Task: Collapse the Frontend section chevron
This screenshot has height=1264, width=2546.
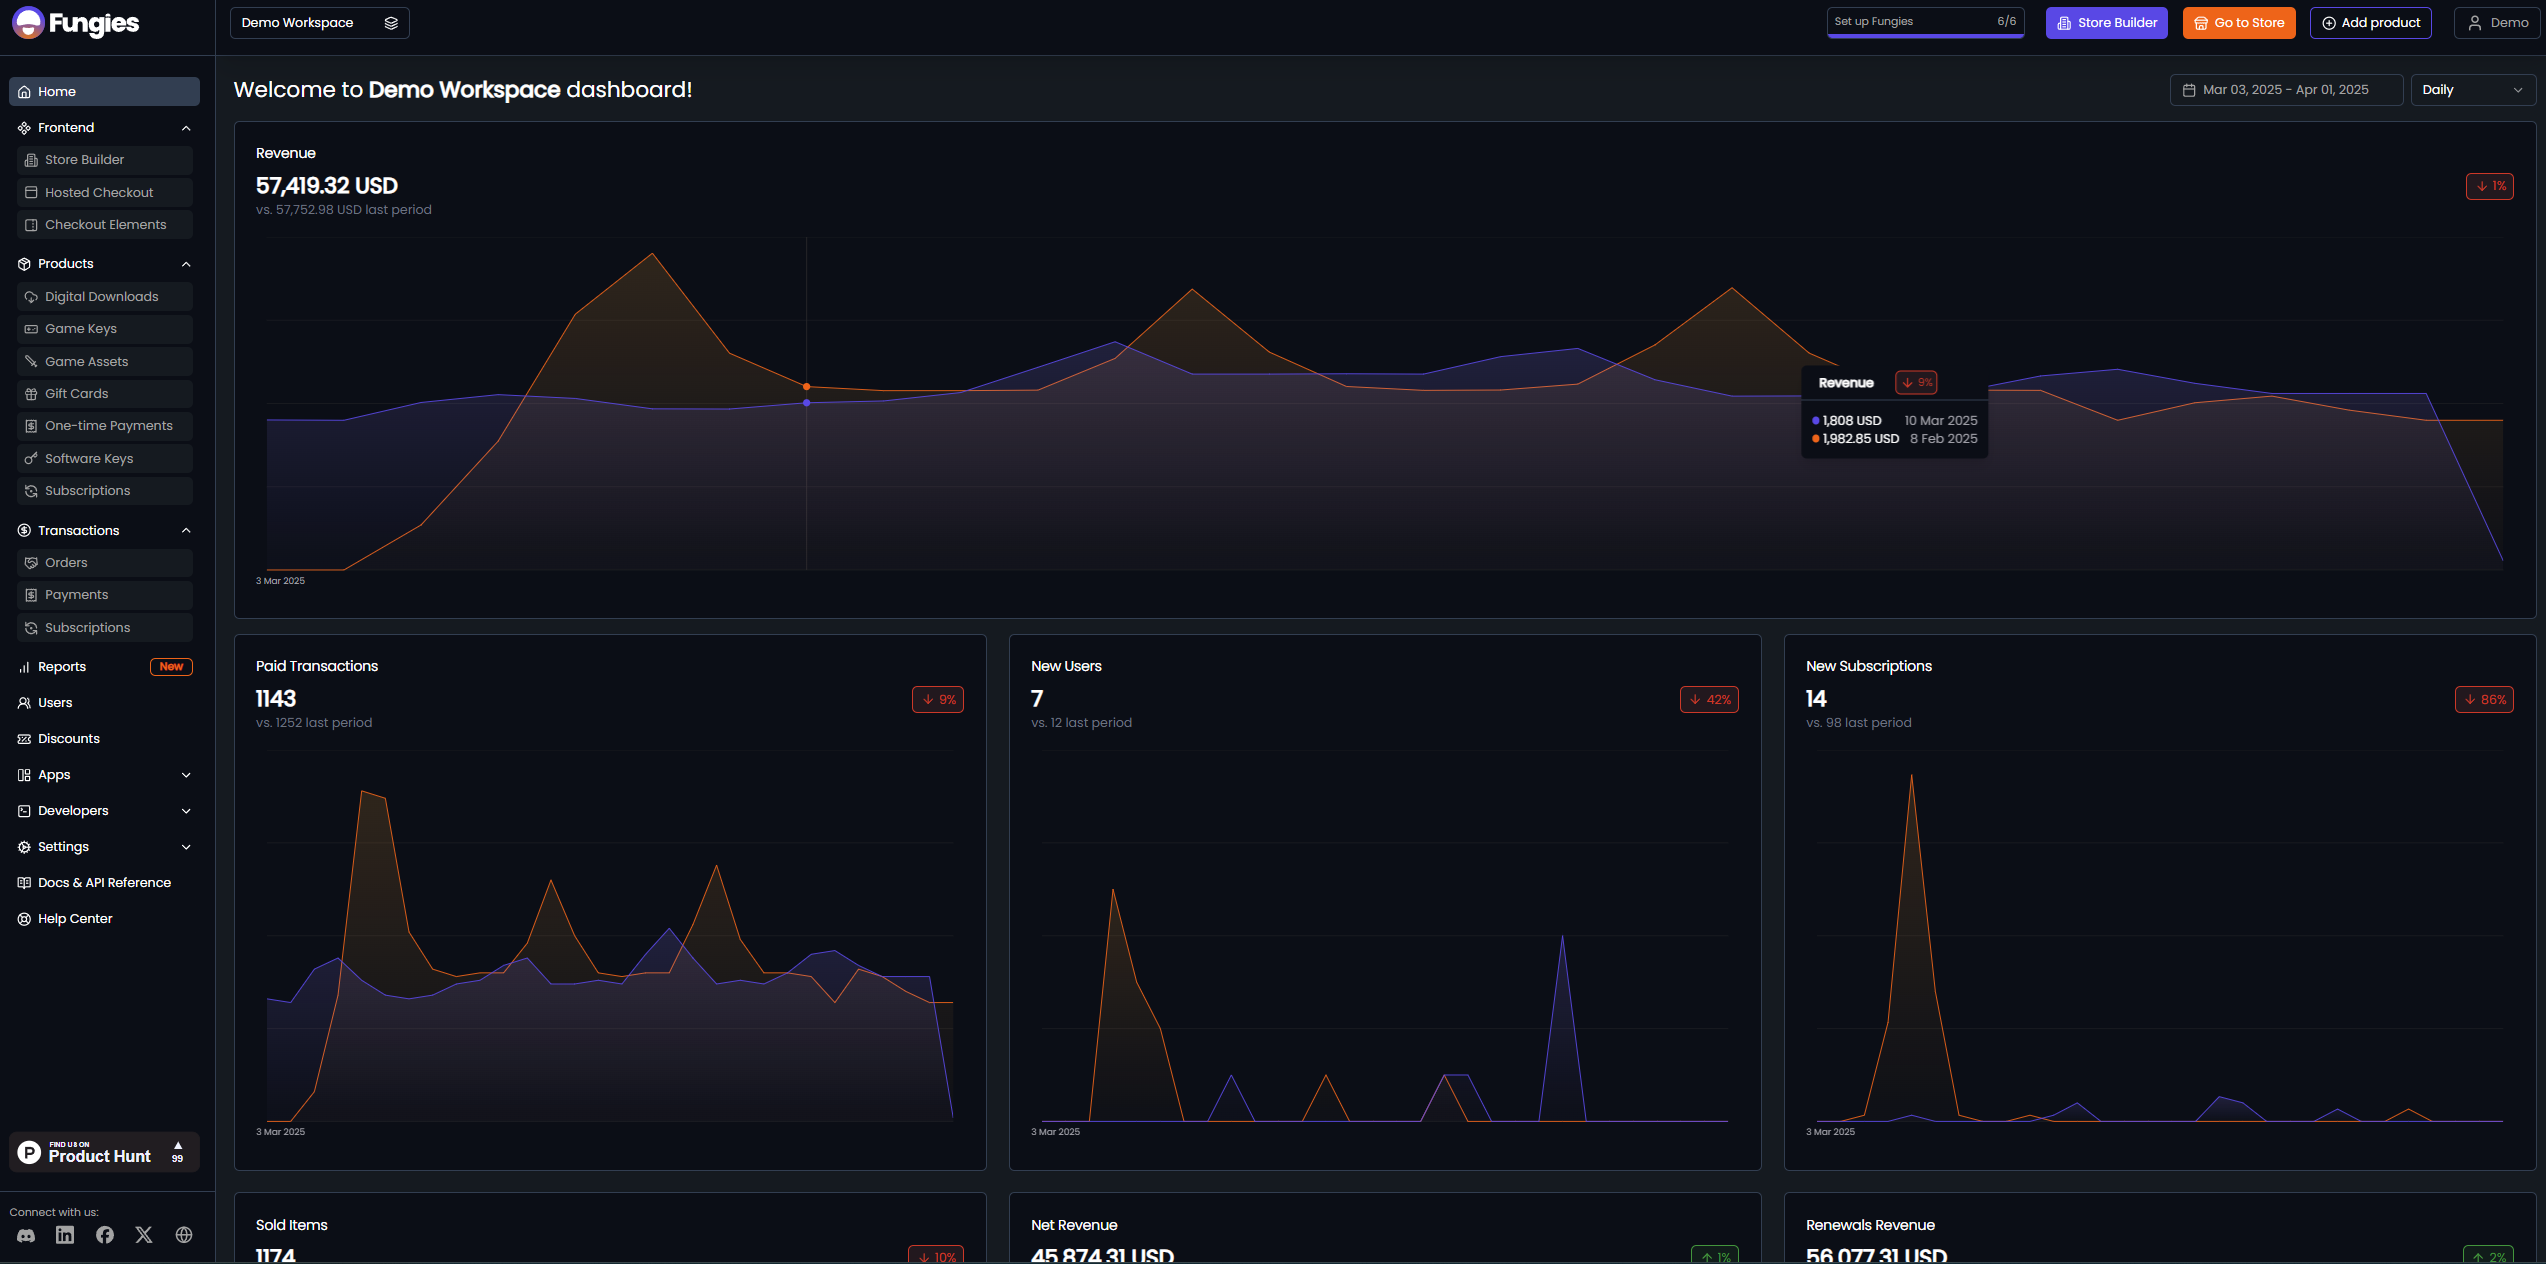Action: [186, 128]
